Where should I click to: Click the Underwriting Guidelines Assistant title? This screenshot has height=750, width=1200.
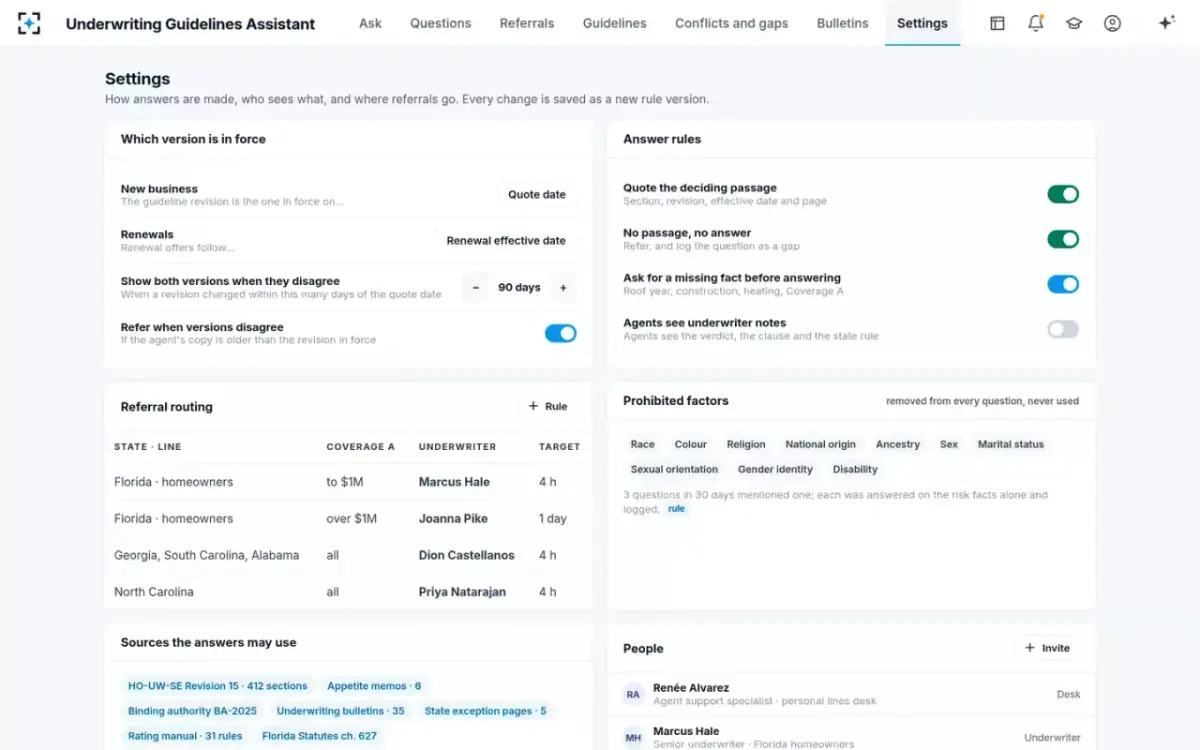(190, 23)
